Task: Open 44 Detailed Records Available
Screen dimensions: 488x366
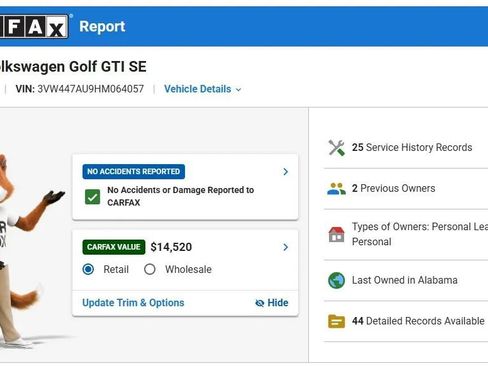Action: [418, 321]
